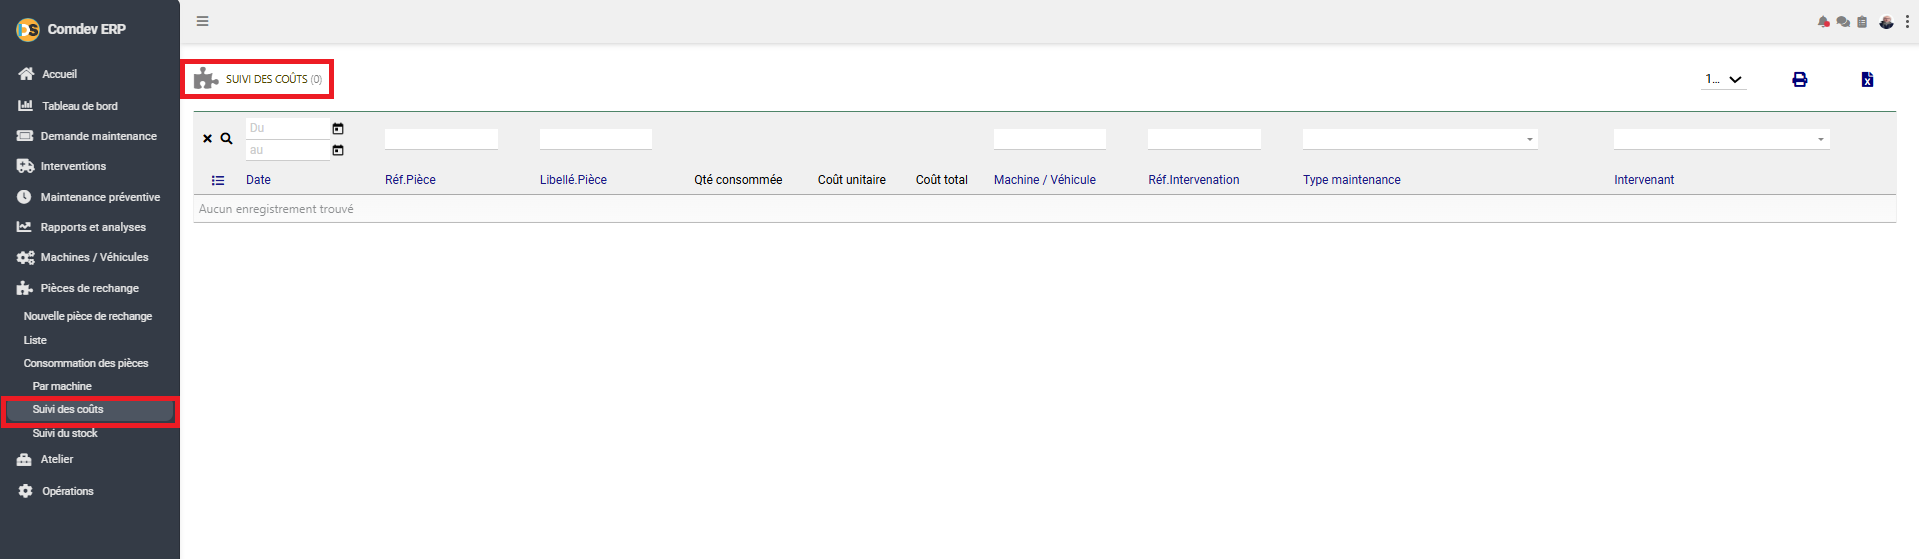
Task: Click the truck icon beside Interventions
Action: coord(25,166)
